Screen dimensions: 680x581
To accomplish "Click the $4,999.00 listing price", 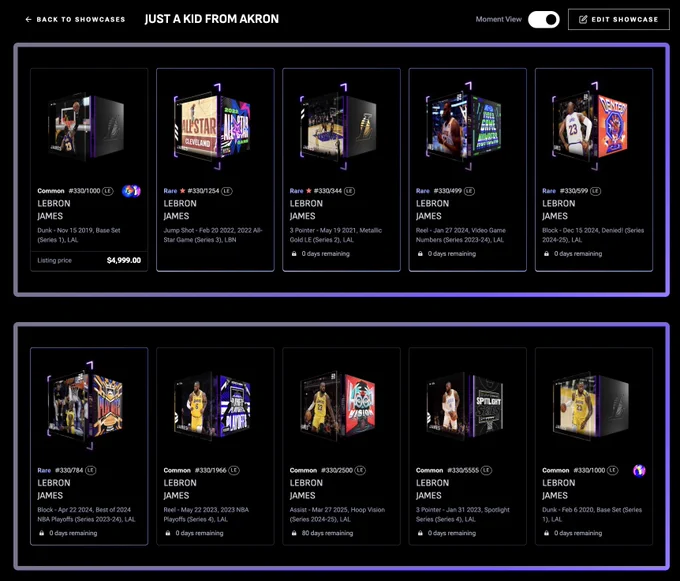I will (124, 260).
